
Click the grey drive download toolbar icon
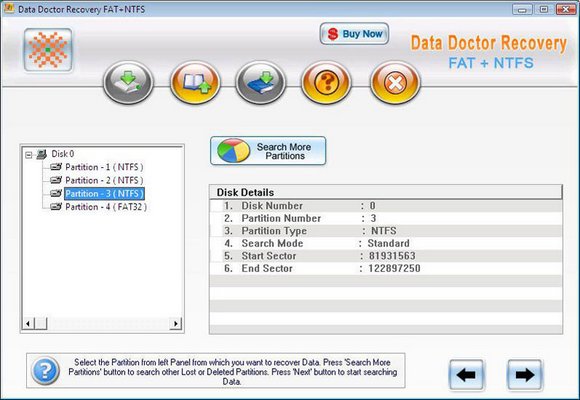click(128, 83)
